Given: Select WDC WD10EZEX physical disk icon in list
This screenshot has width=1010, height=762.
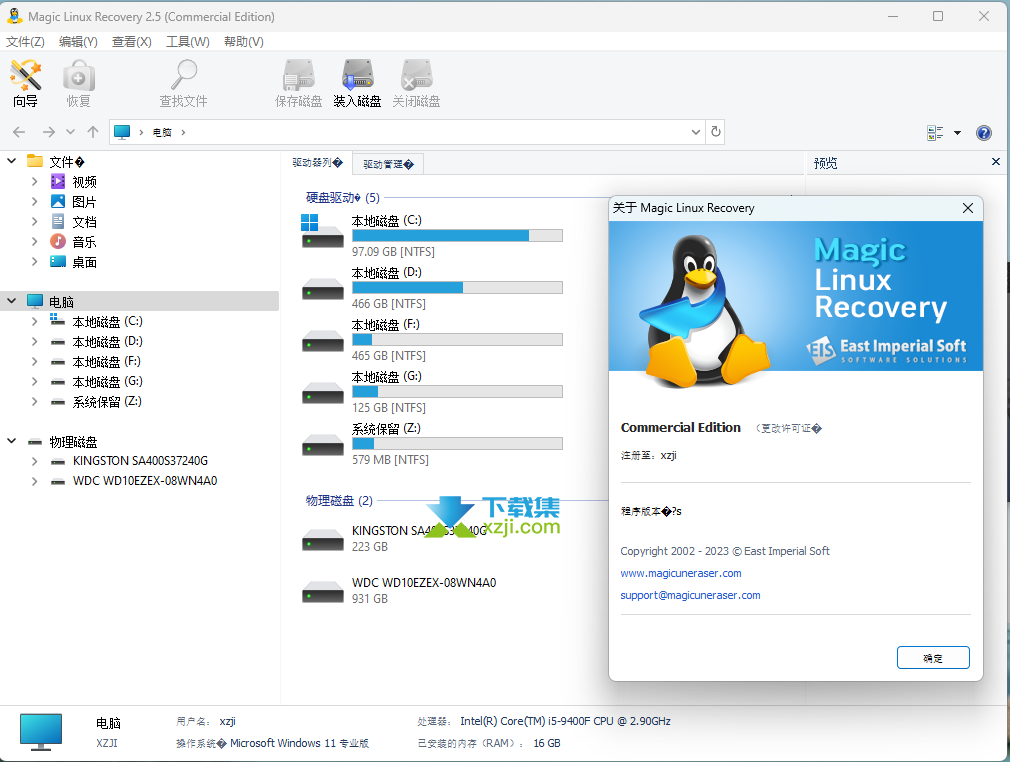Looking at the screenshot, I should 322,591.
